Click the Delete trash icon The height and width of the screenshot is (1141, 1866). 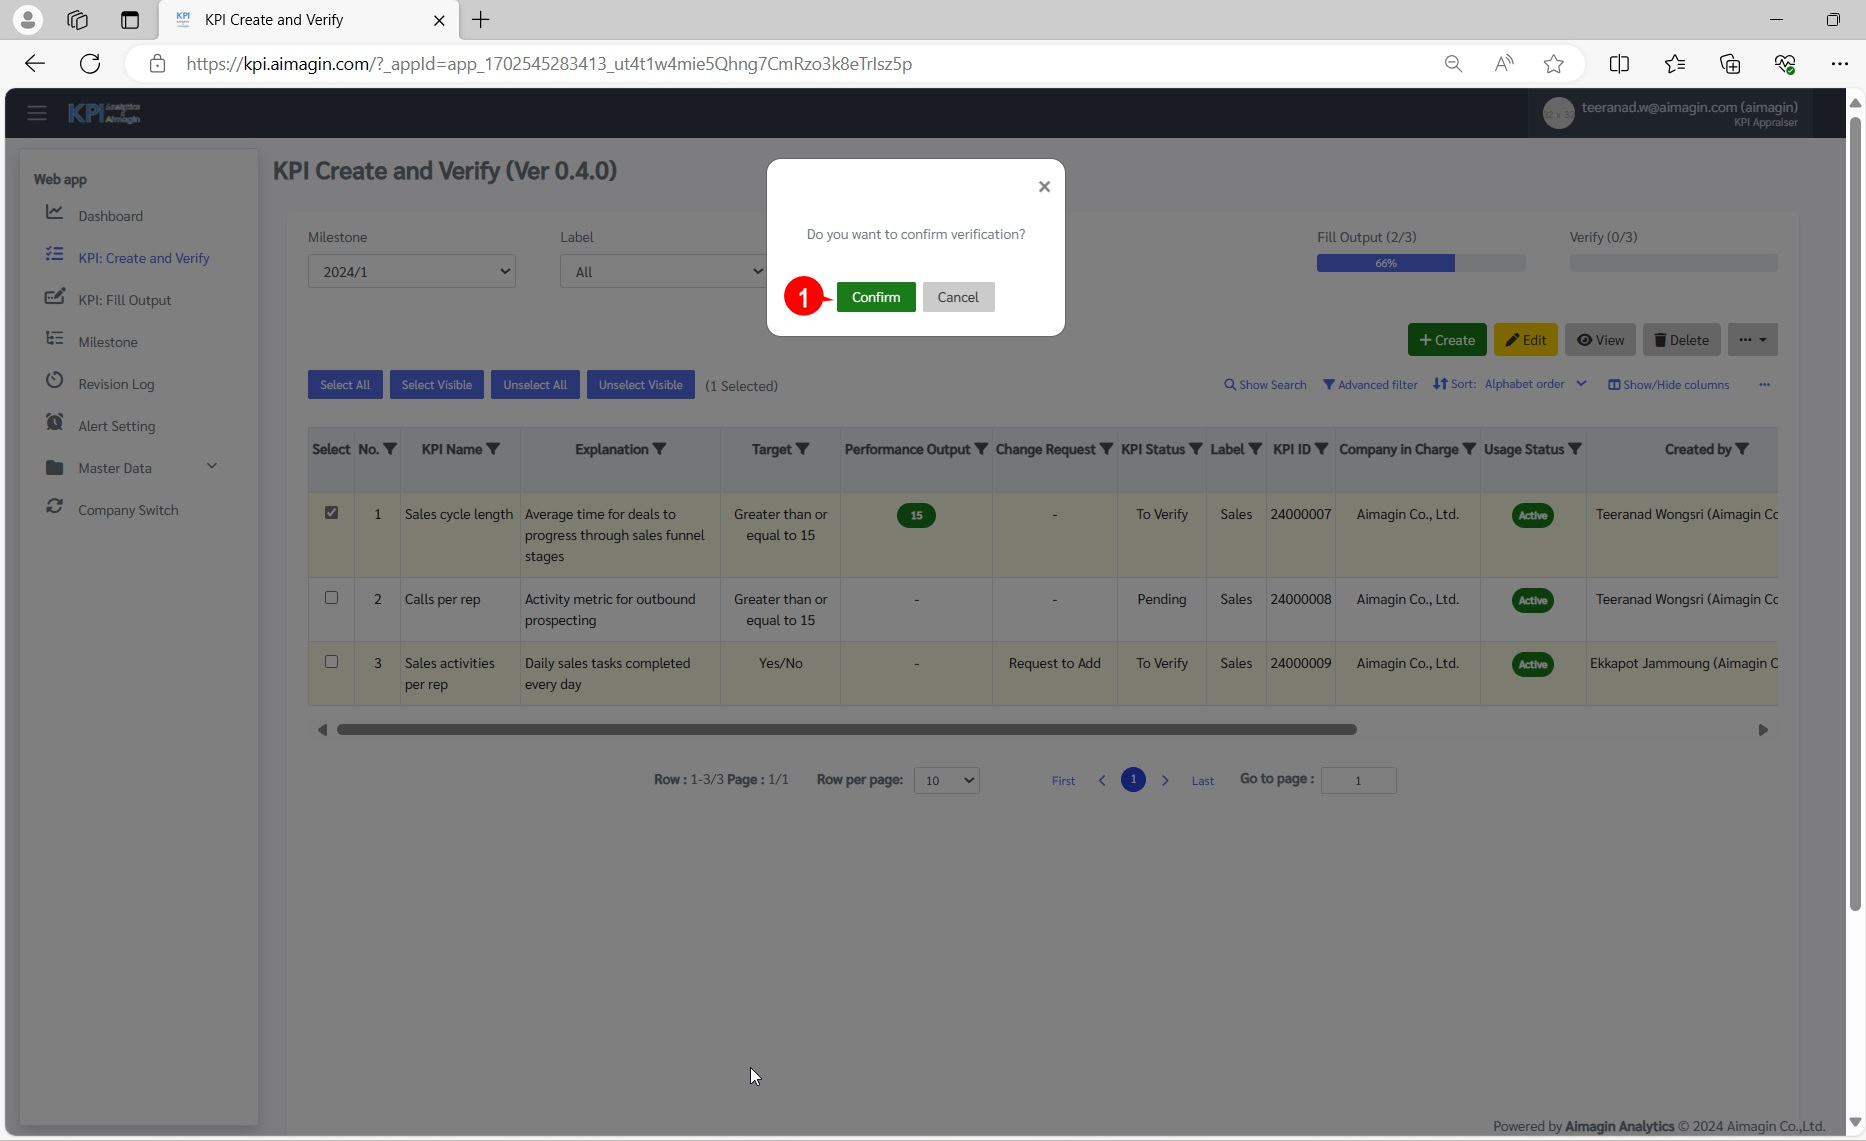(1660, 339)
